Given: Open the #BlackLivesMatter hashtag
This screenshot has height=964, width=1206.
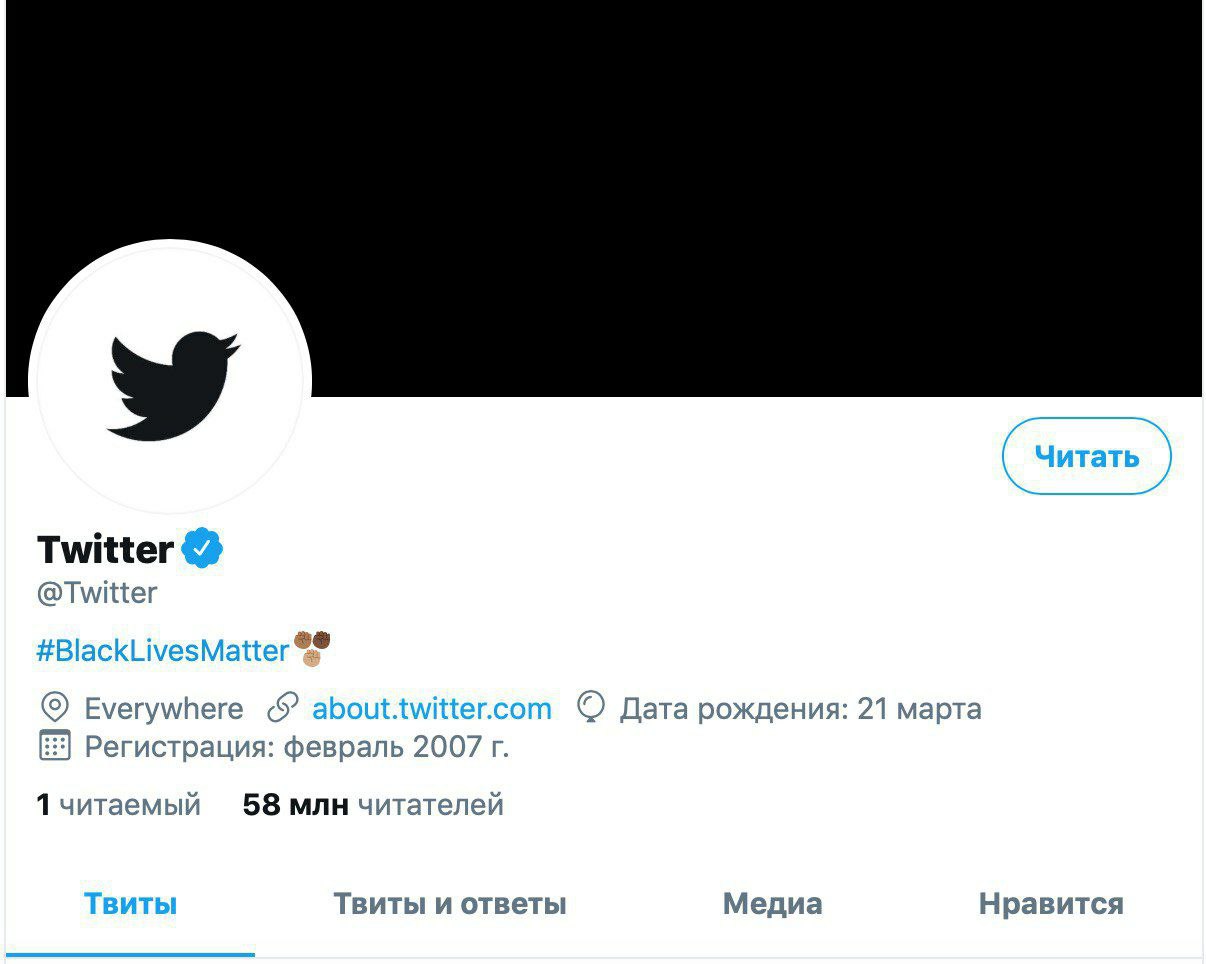Looking at the screenshot, I should coord(163,651).
